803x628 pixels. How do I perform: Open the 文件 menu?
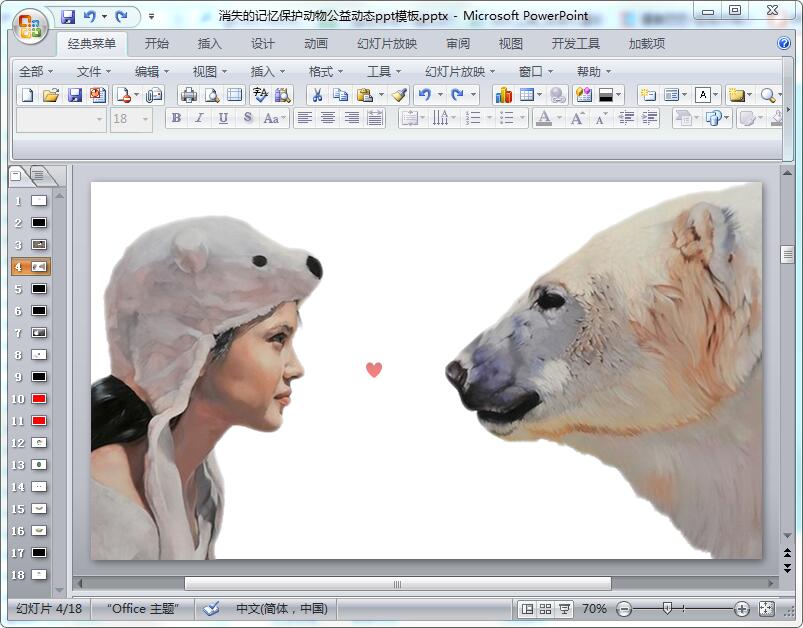pos(93,72)
